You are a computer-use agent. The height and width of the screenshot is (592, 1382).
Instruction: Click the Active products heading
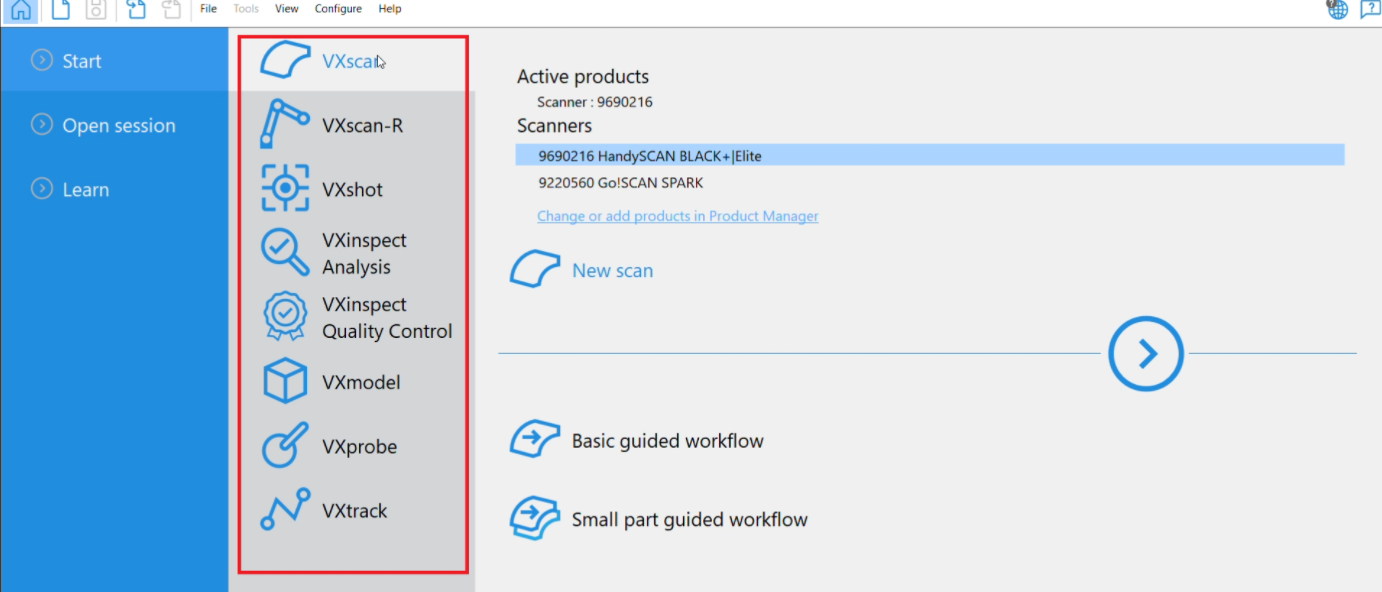coord(583,76)
